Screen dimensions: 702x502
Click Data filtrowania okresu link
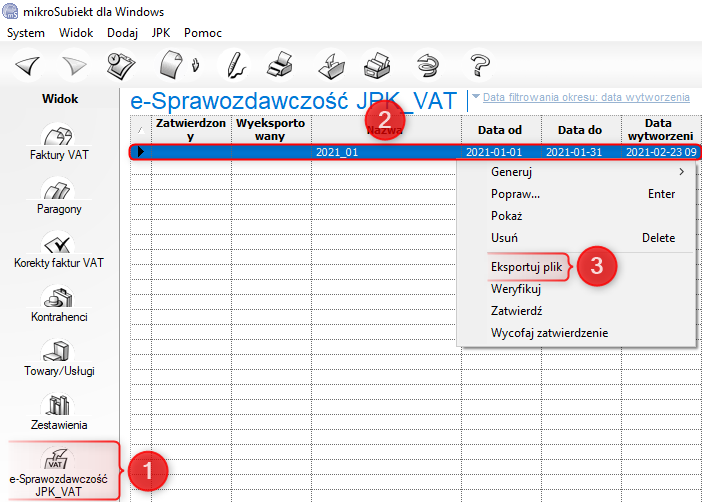point(586,97)
